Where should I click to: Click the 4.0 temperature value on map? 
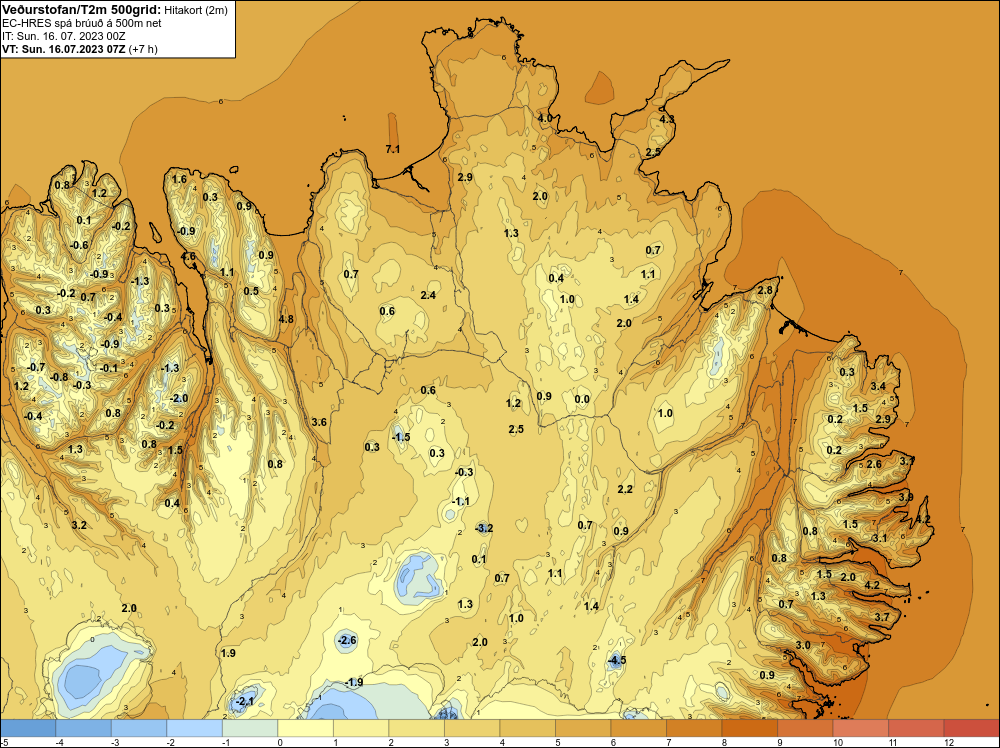click(x=545, y=119)
